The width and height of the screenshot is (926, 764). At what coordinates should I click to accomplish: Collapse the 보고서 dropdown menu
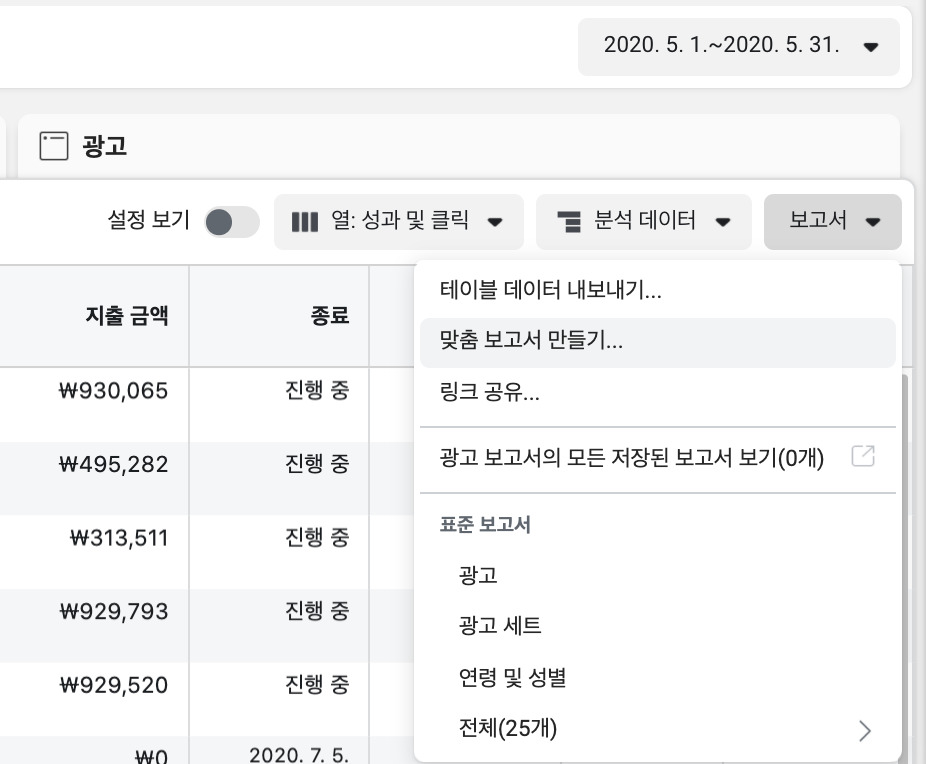[833, 222]
